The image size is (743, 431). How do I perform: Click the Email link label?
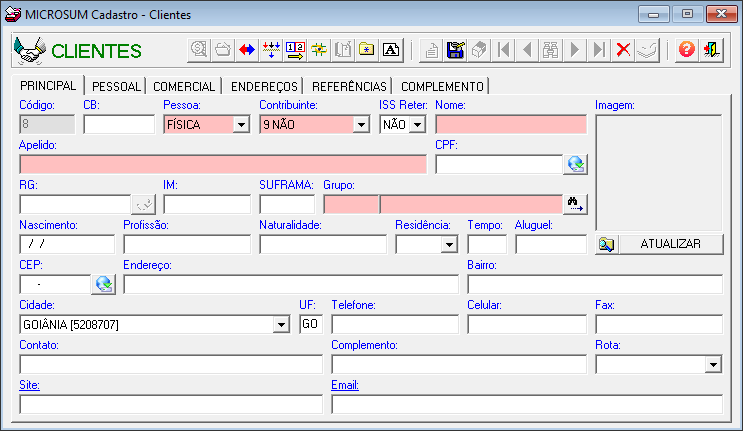point(345,385)
